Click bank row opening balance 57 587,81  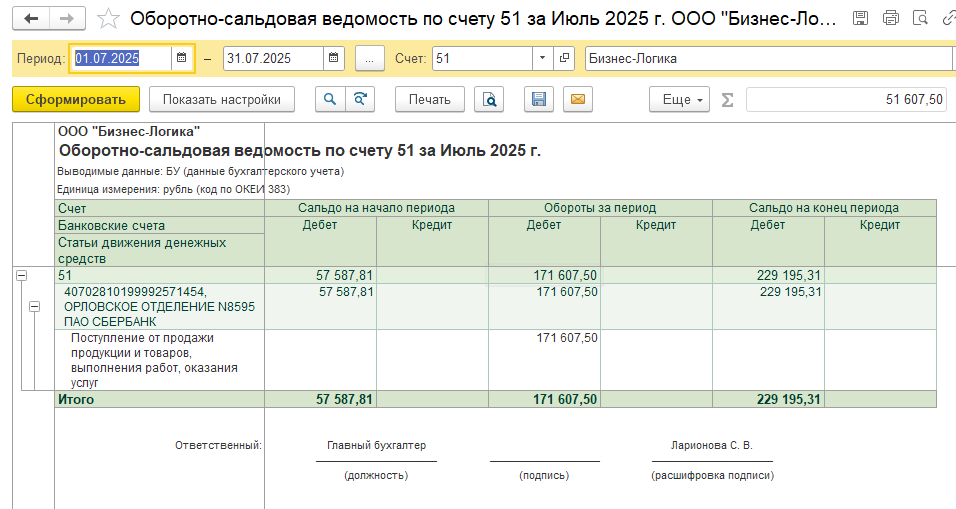tap(320, 307)
